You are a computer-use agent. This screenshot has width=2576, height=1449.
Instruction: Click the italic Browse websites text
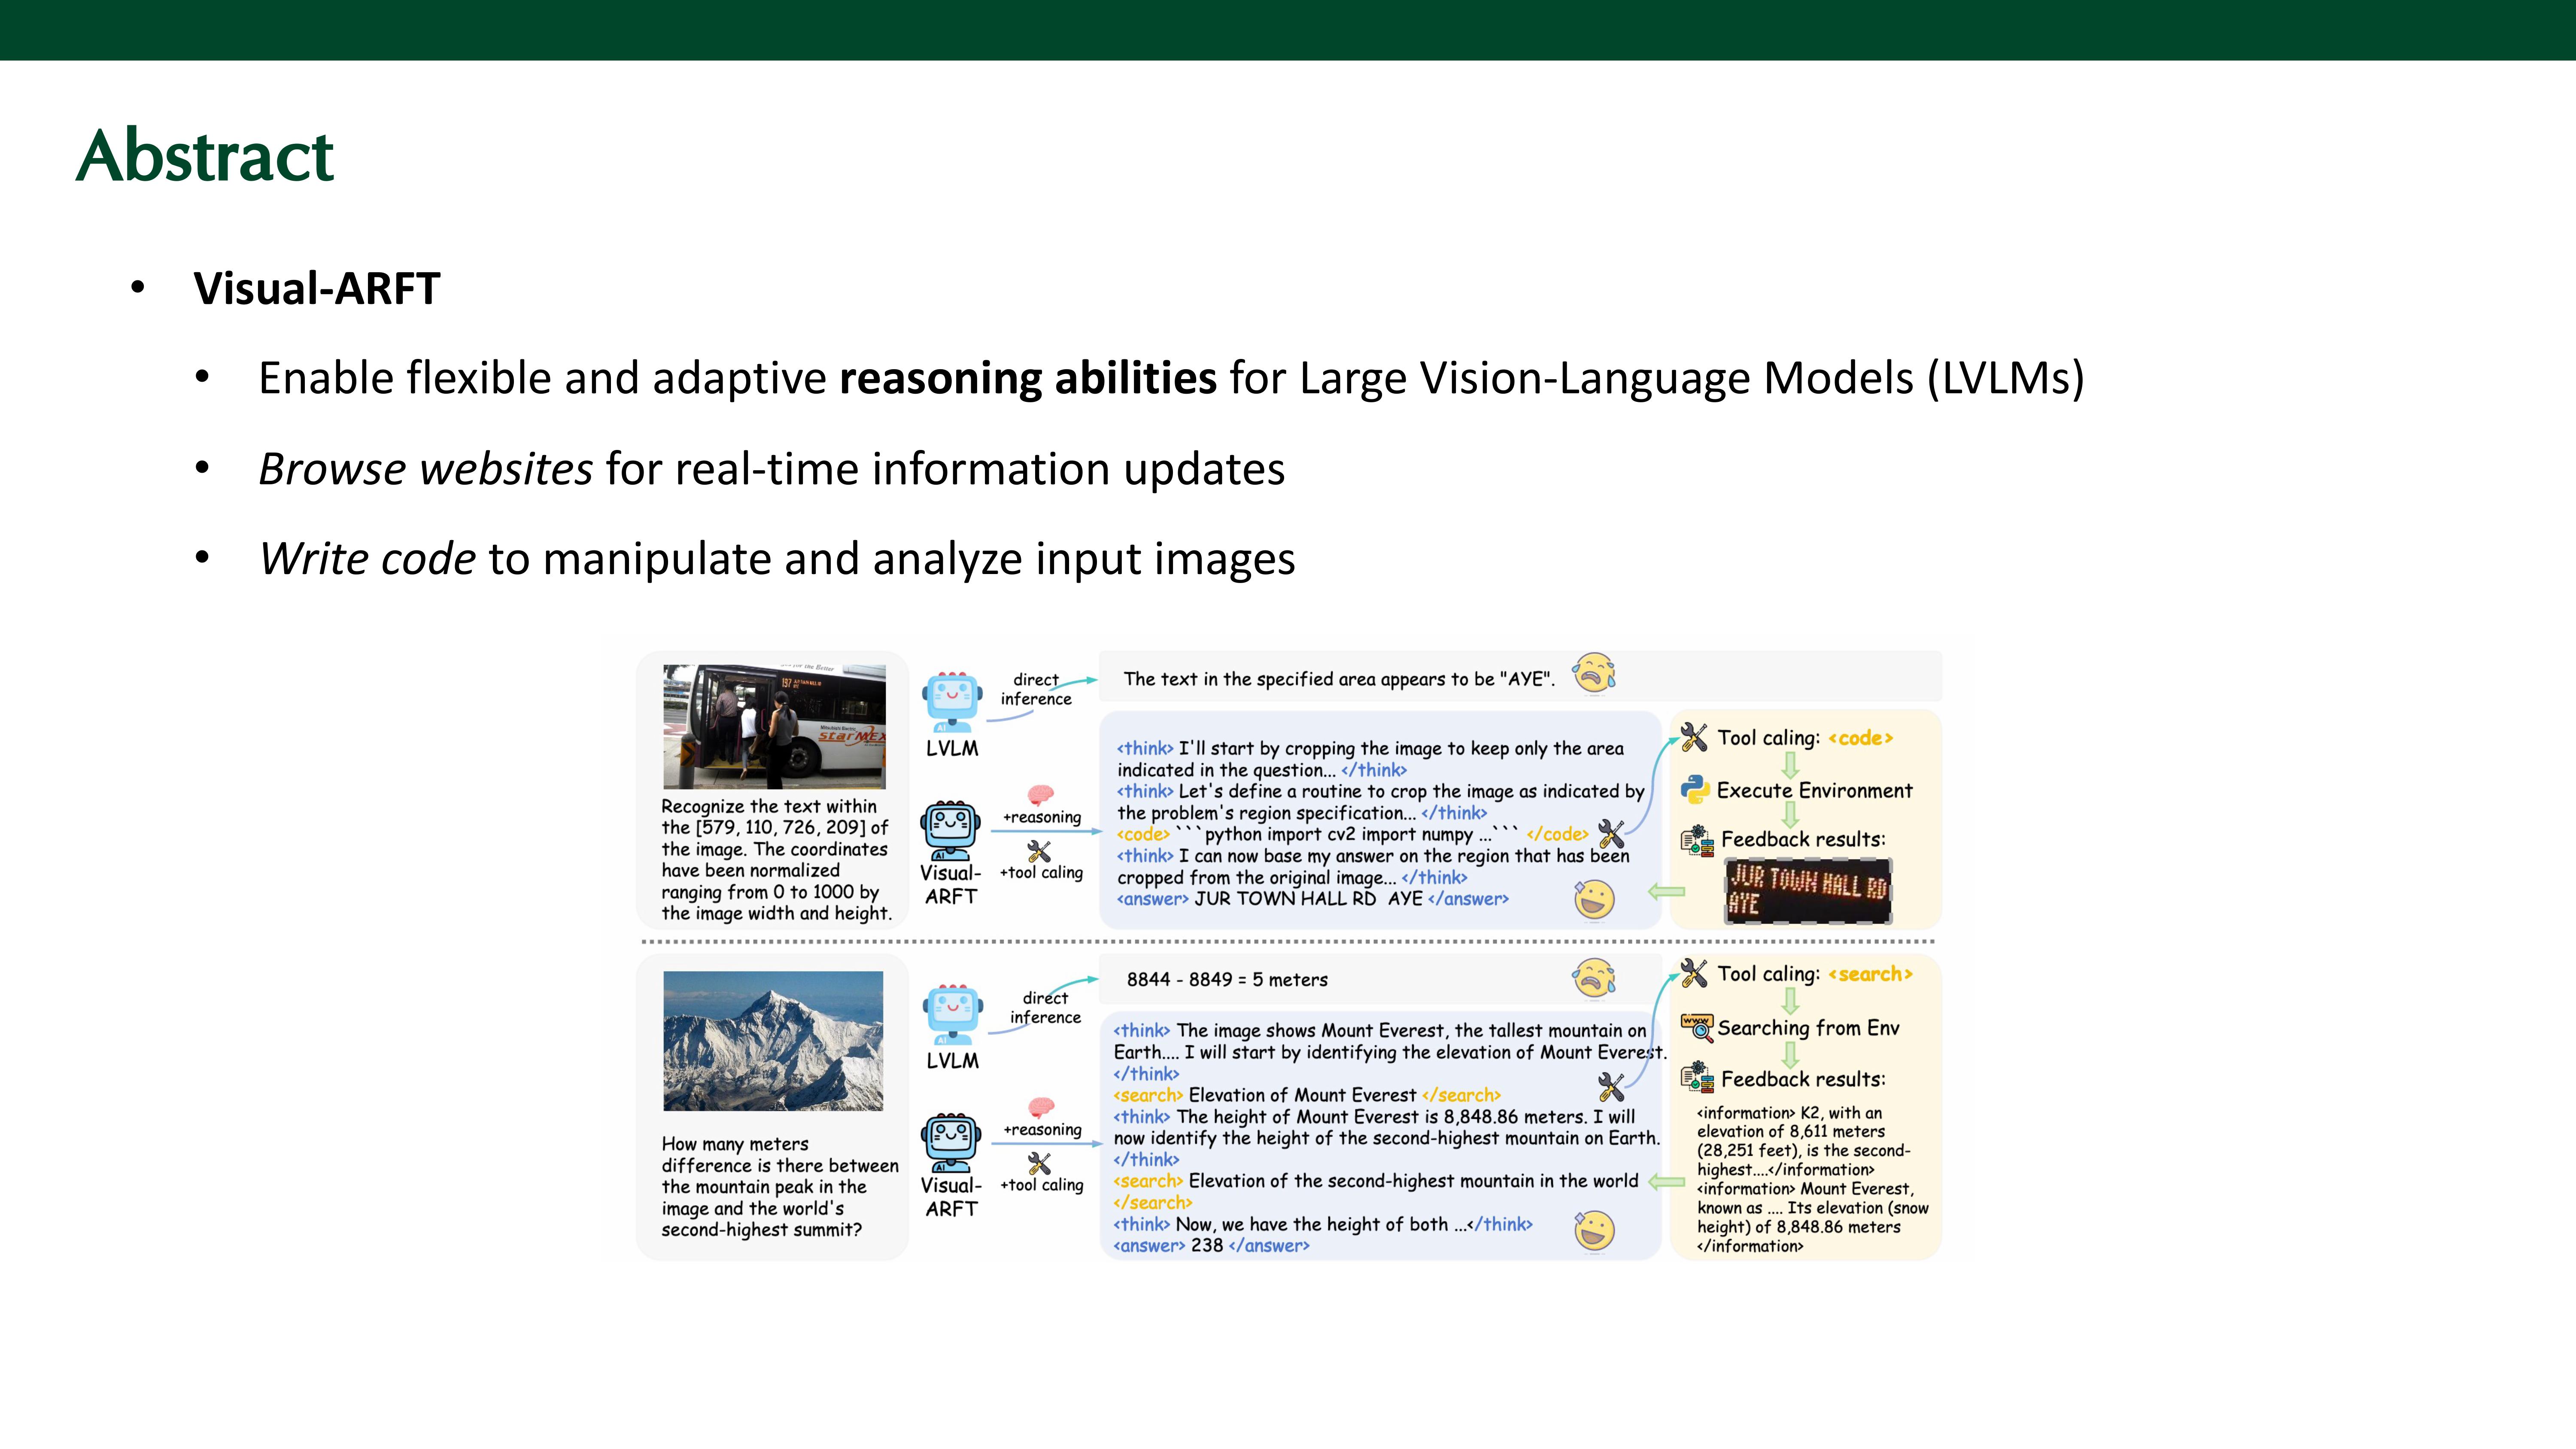click(x=425, y=469)
